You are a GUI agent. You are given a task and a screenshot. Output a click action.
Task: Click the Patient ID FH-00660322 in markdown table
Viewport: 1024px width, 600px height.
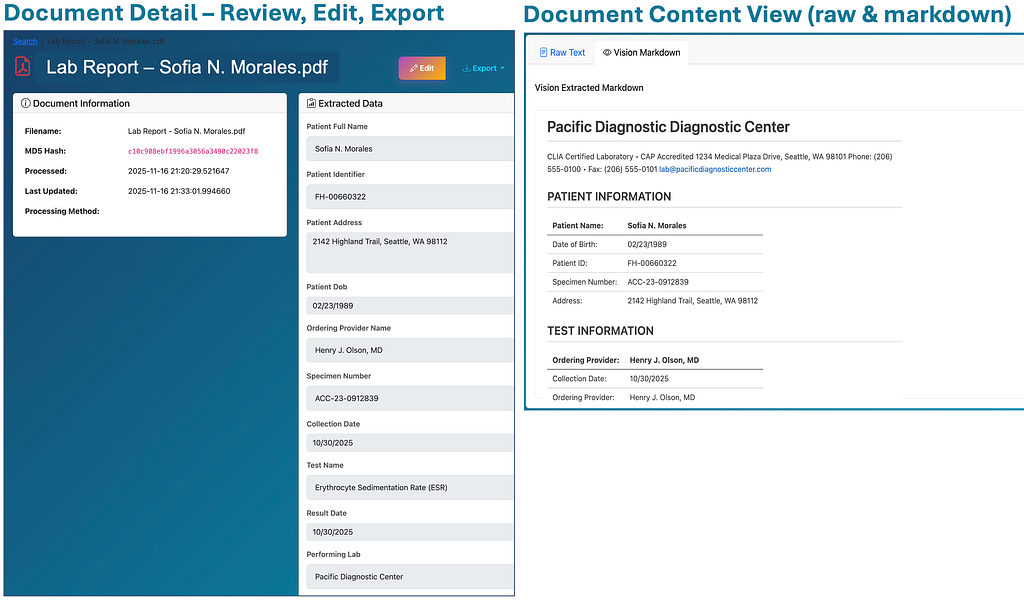652,263
